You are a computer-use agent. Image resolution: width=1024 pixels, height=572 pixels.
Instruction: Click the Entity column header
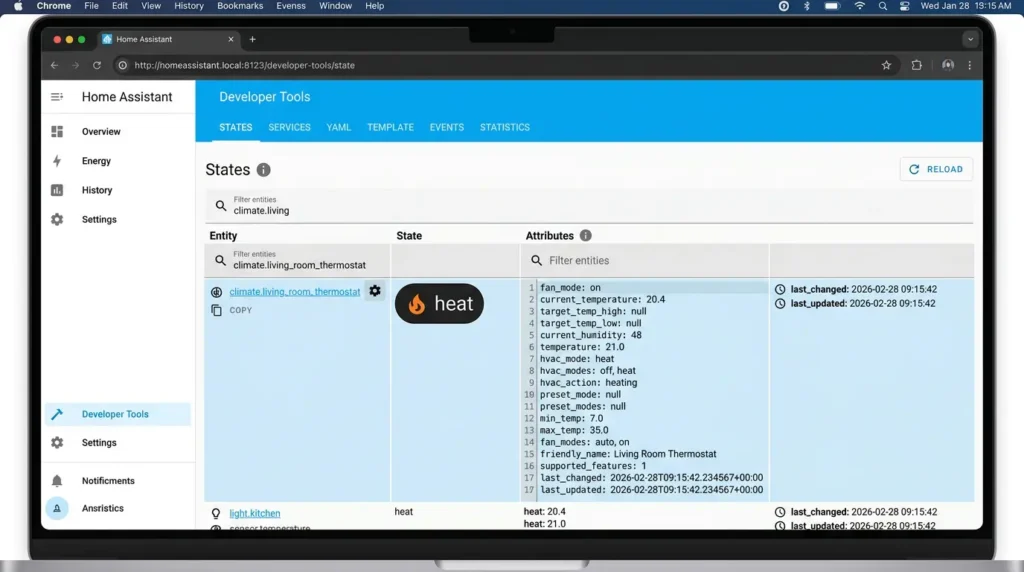click(x=223, y=236)
